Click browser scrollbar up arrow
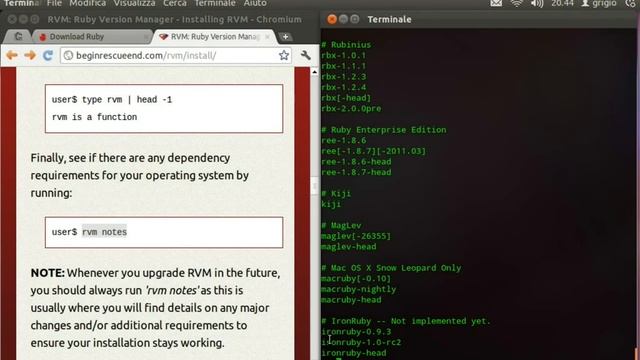 pyautogui.click(x=314, y=72)
